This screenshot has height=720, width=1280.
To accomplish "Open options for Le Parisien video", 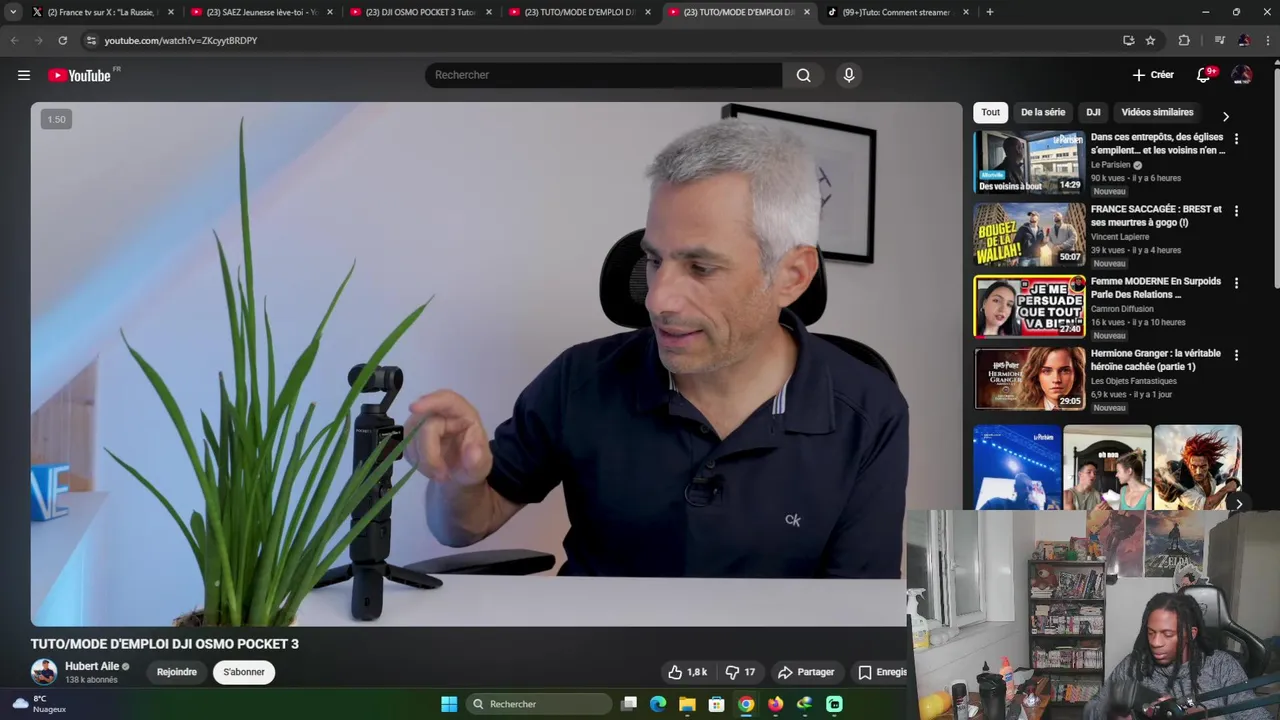I will (x=1236, y=139).
